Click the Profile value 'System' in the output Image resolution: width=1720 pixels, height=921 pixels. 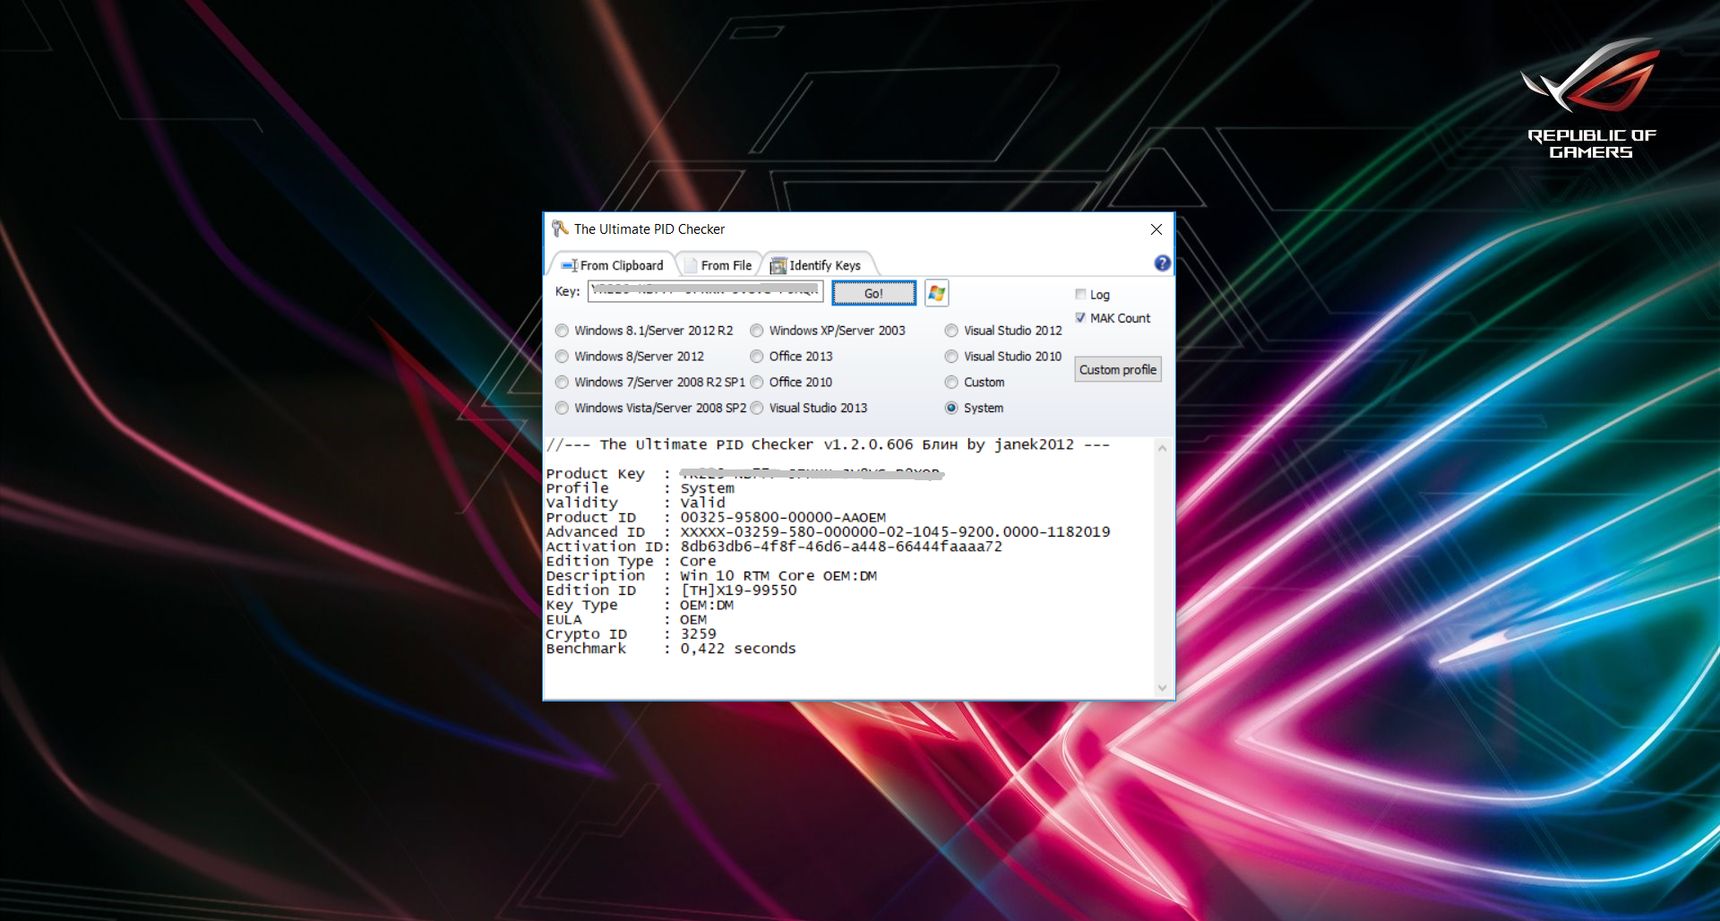[x=707, y=489]
